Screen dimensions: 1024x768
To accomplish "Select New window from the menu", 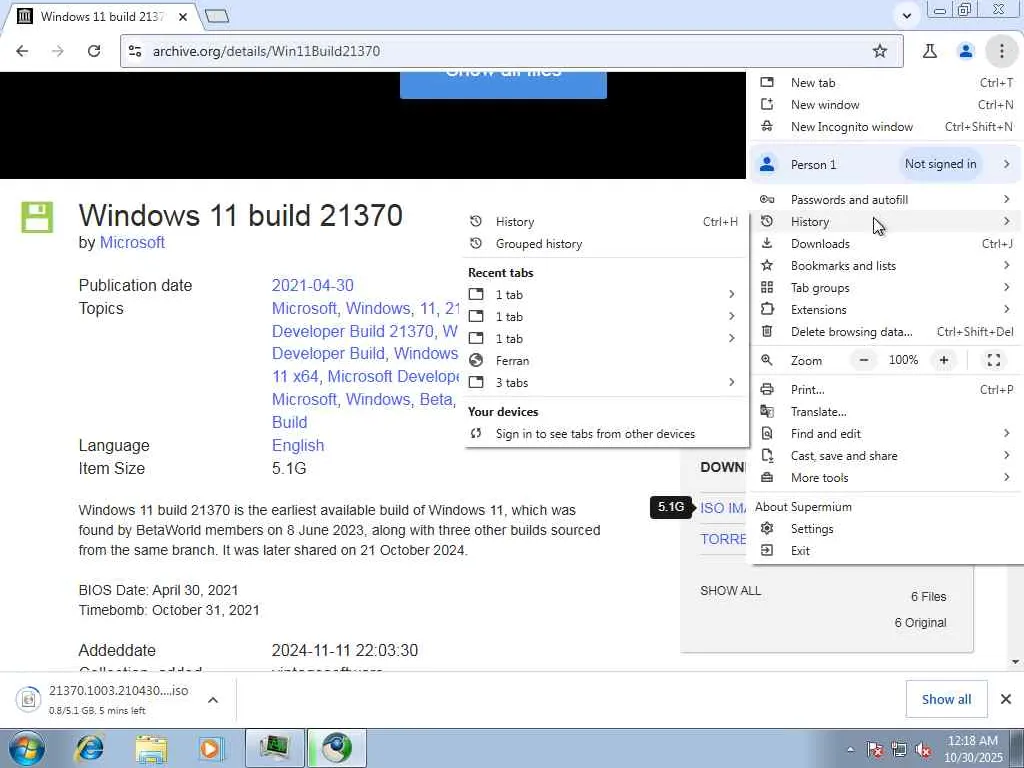I will pyautogui.click(x=884, y=104).
